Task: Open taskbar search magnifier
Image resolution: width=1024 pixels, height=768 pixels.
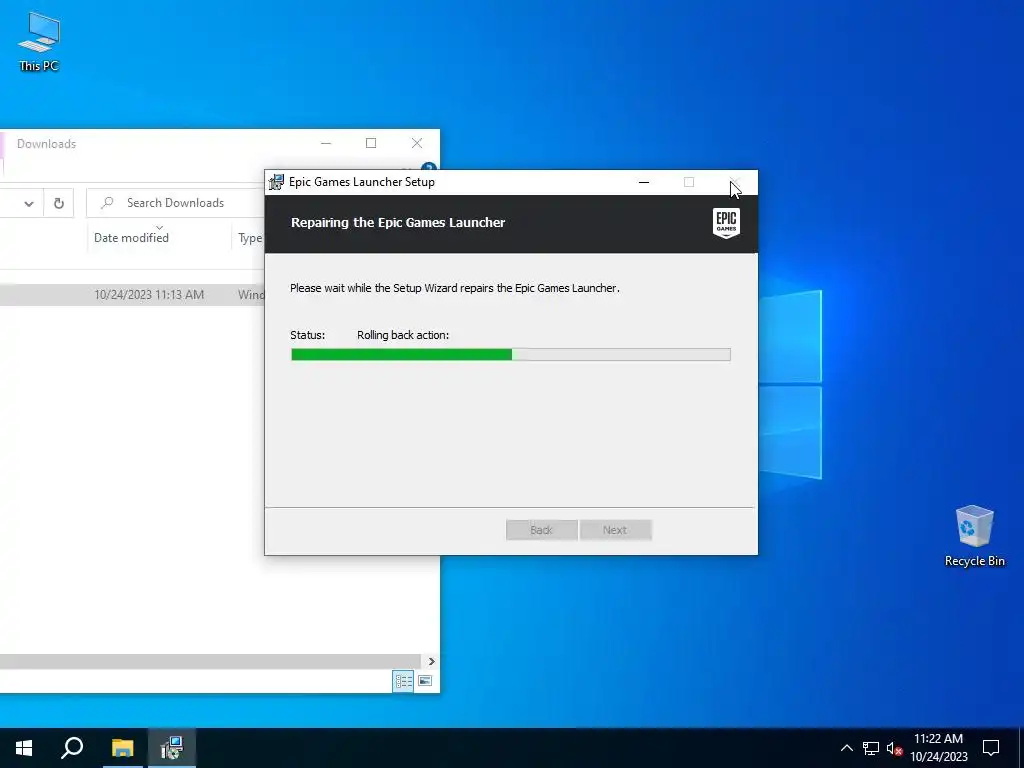Action: coord(72,748)
